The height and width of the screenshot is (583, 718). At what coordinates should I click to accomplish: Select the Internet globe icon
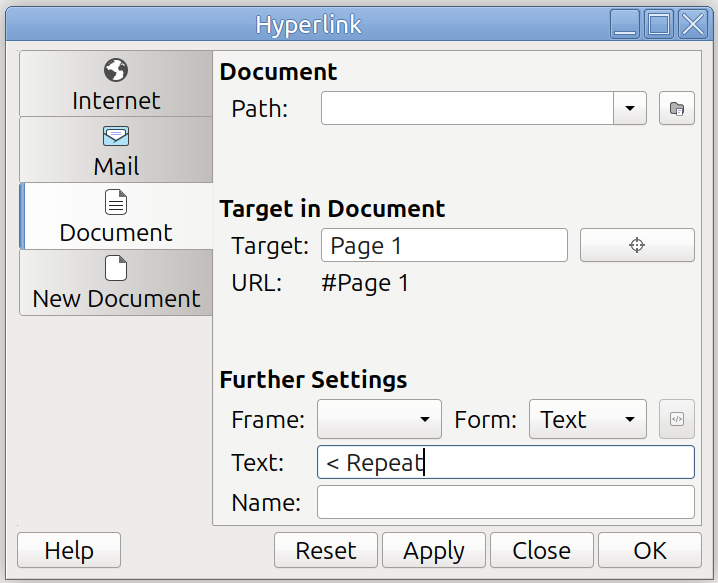(x=116, y=71)
